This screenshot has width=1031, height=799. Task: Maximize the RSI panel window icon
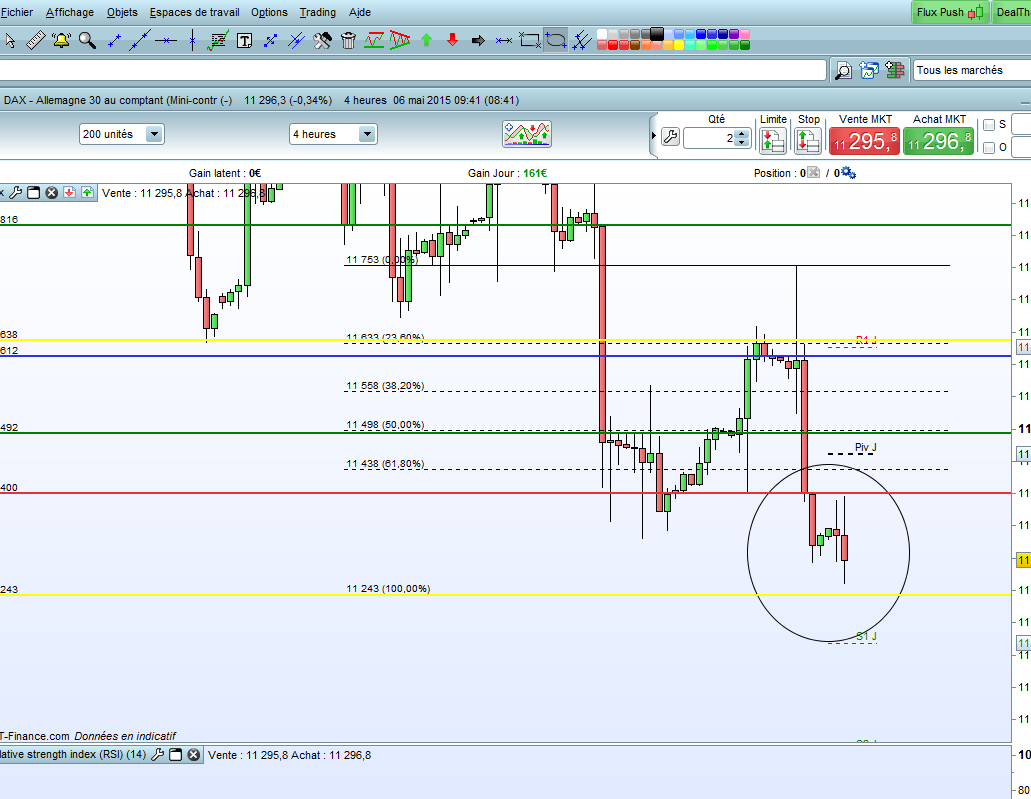tap(176, 755)
